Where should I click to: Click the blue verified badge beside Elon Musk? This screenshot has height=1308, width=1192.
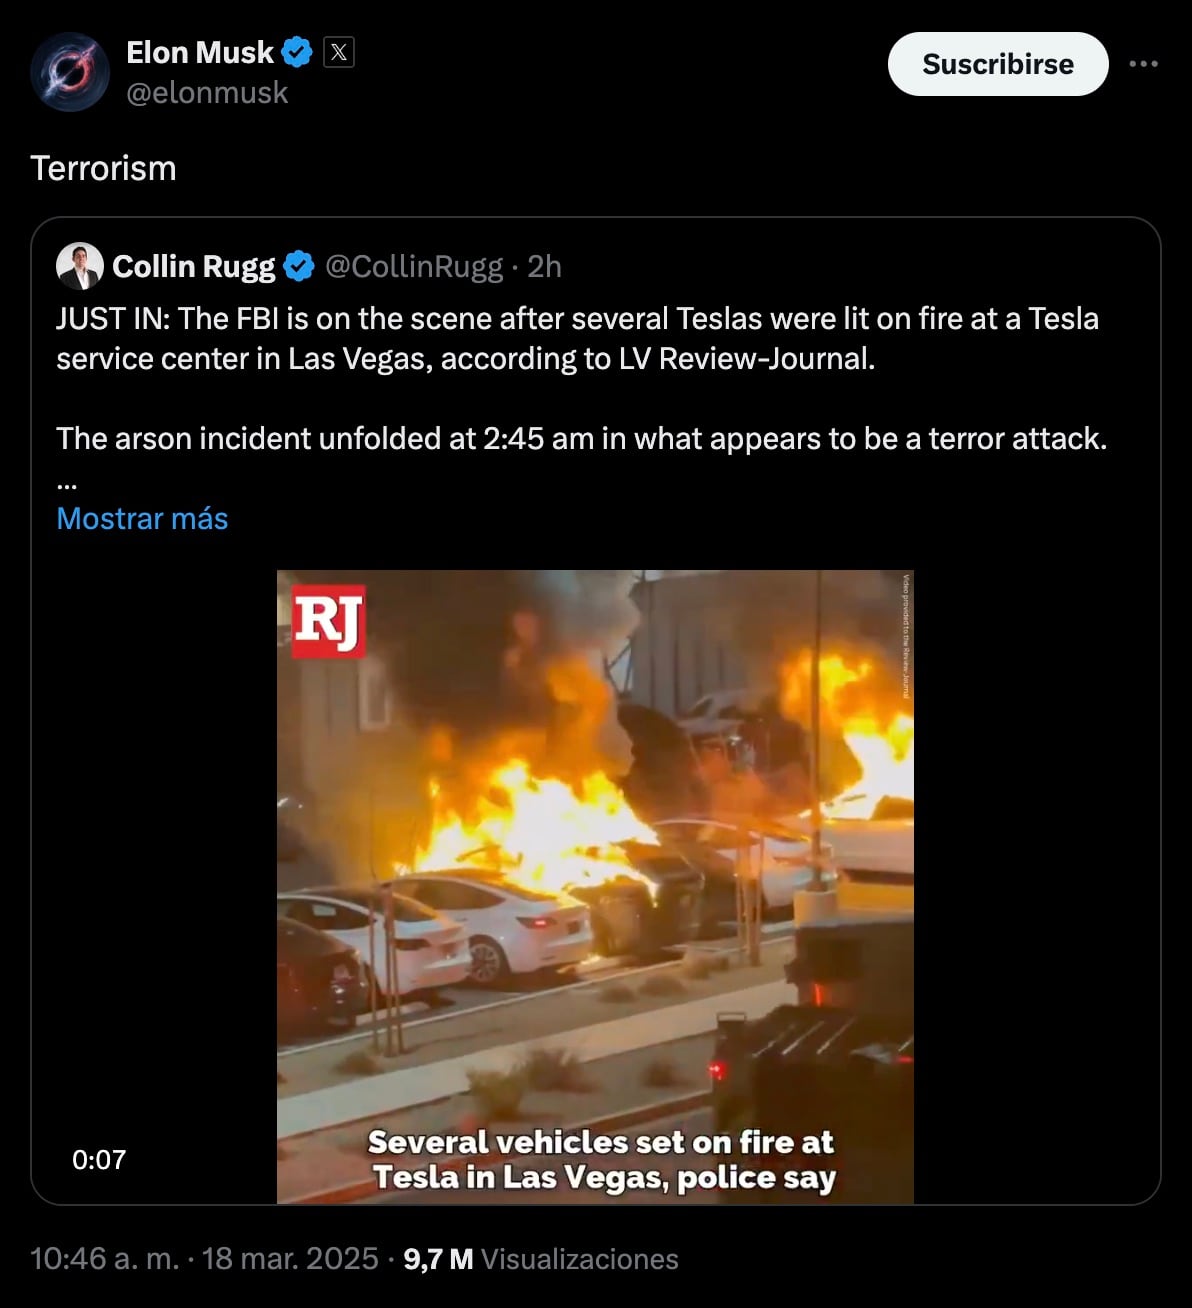click(297, 52)
